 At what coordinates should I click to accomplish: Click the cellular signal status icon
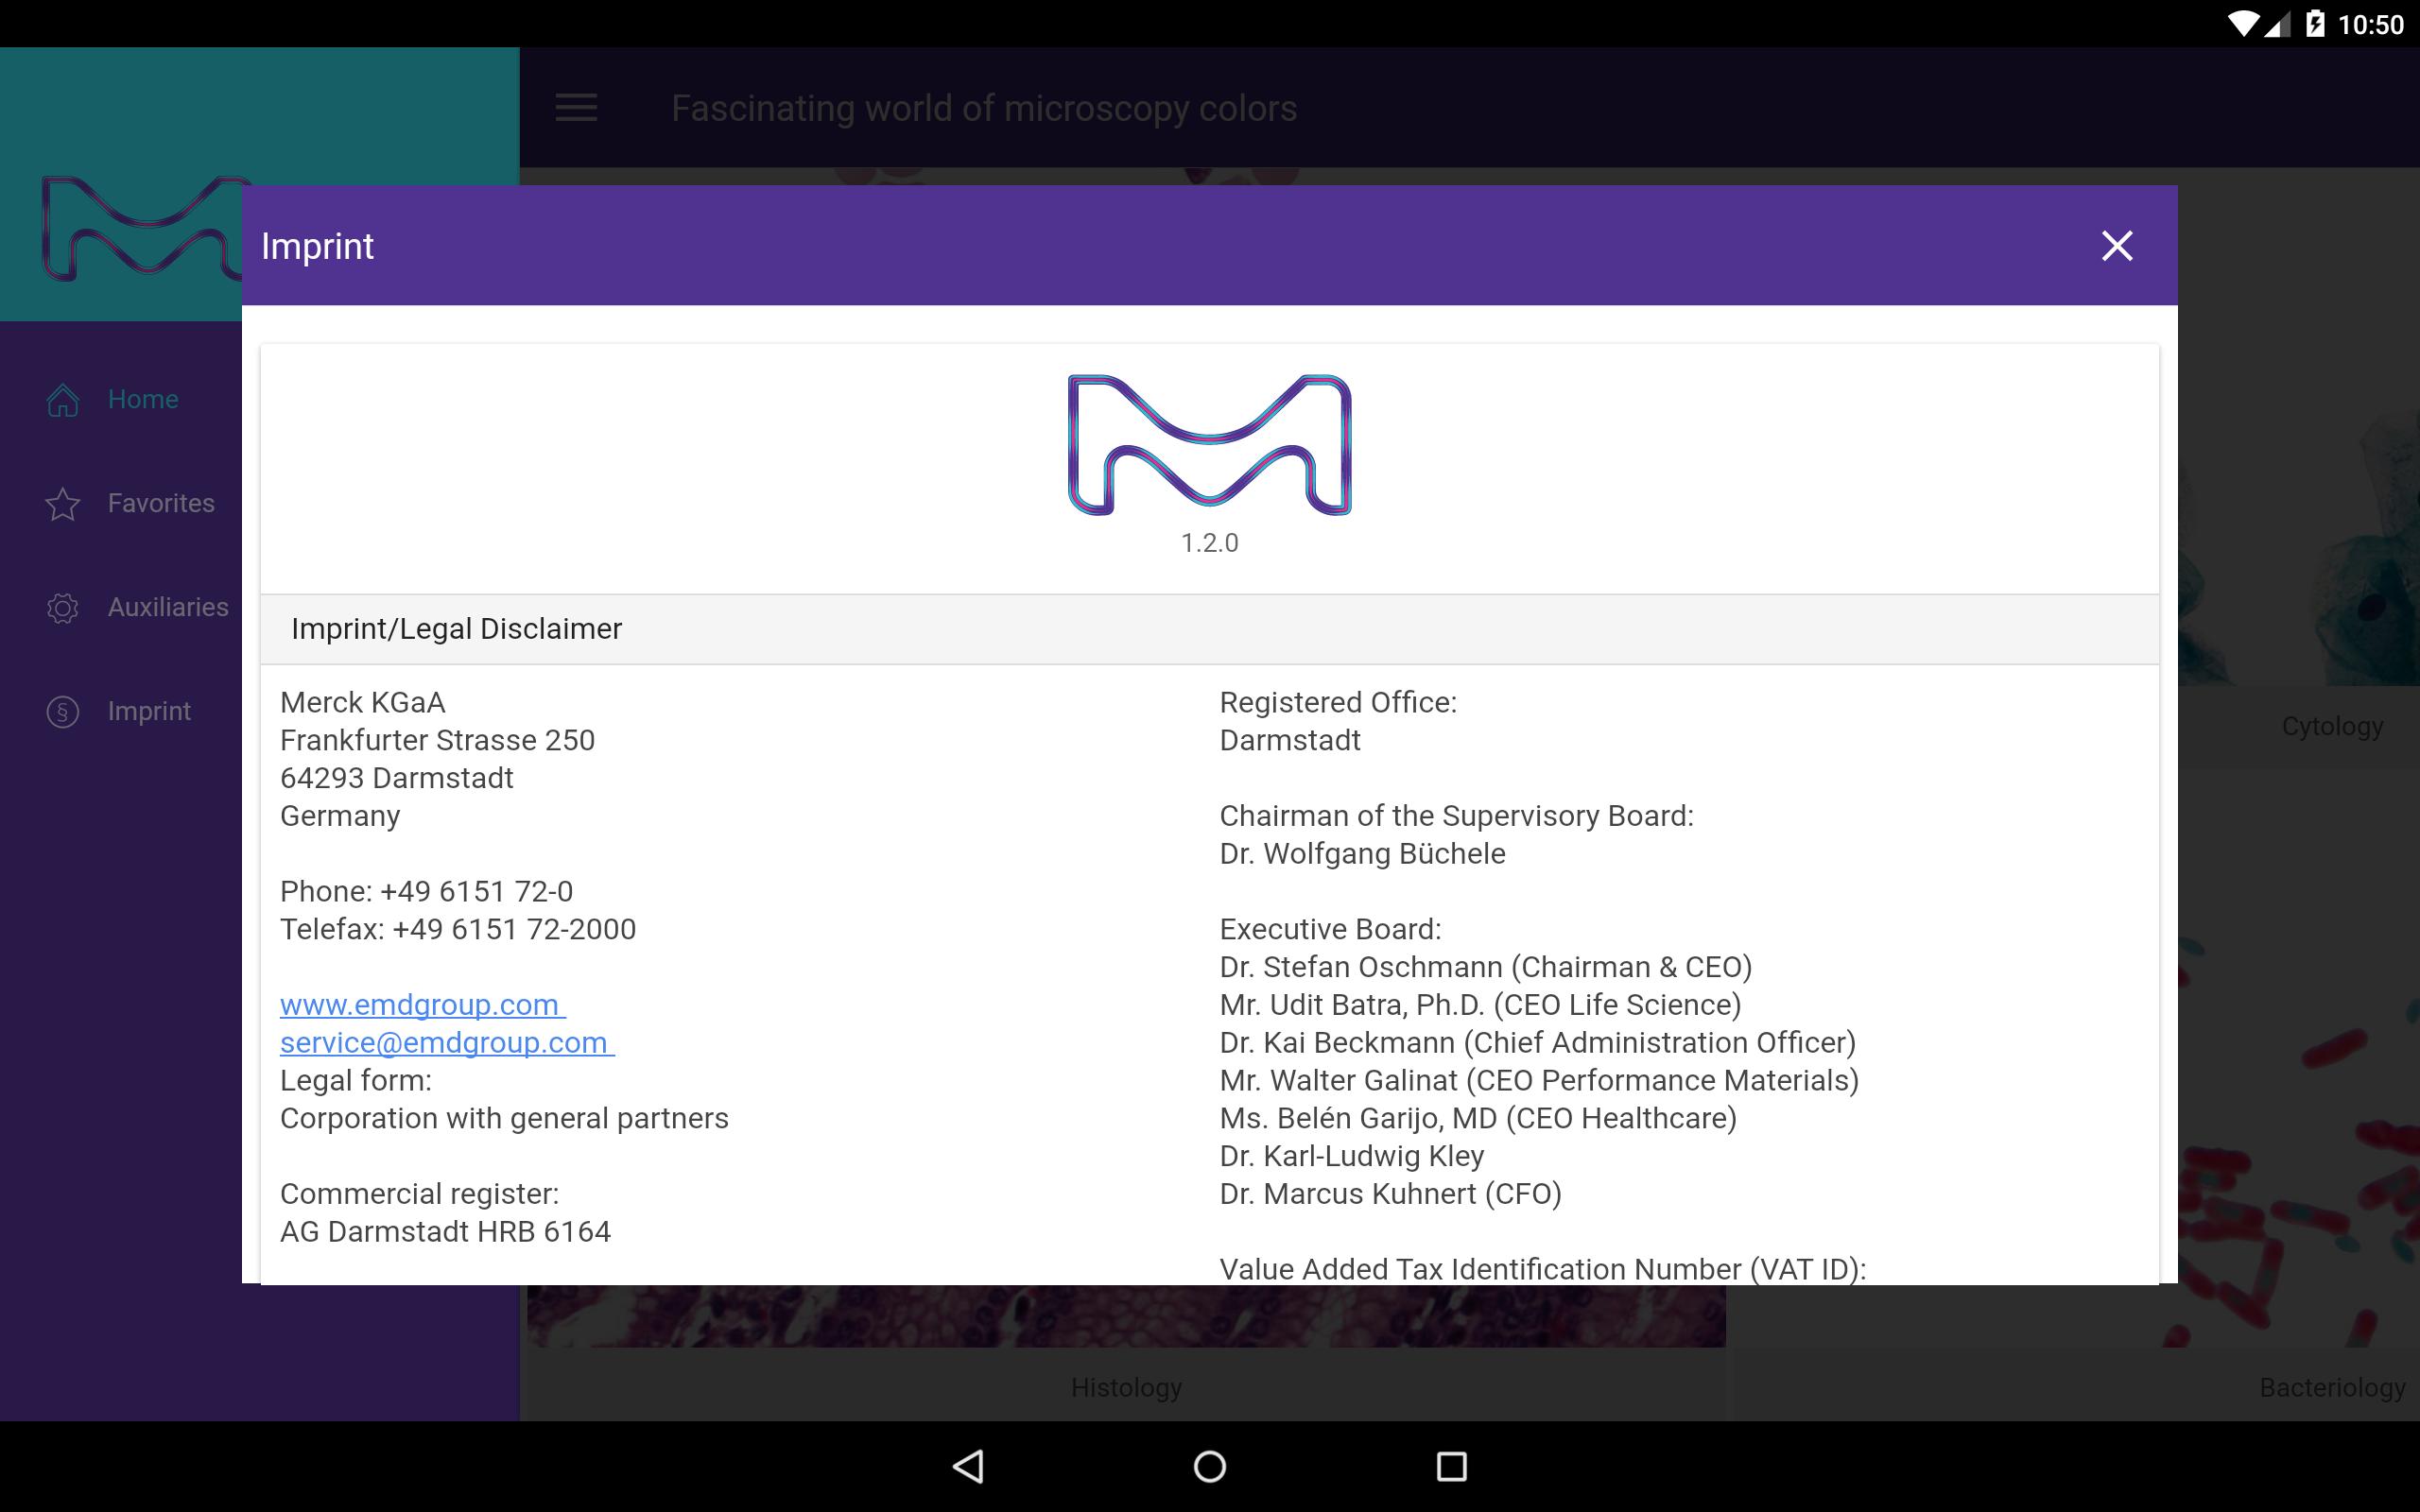point(2278,24)
